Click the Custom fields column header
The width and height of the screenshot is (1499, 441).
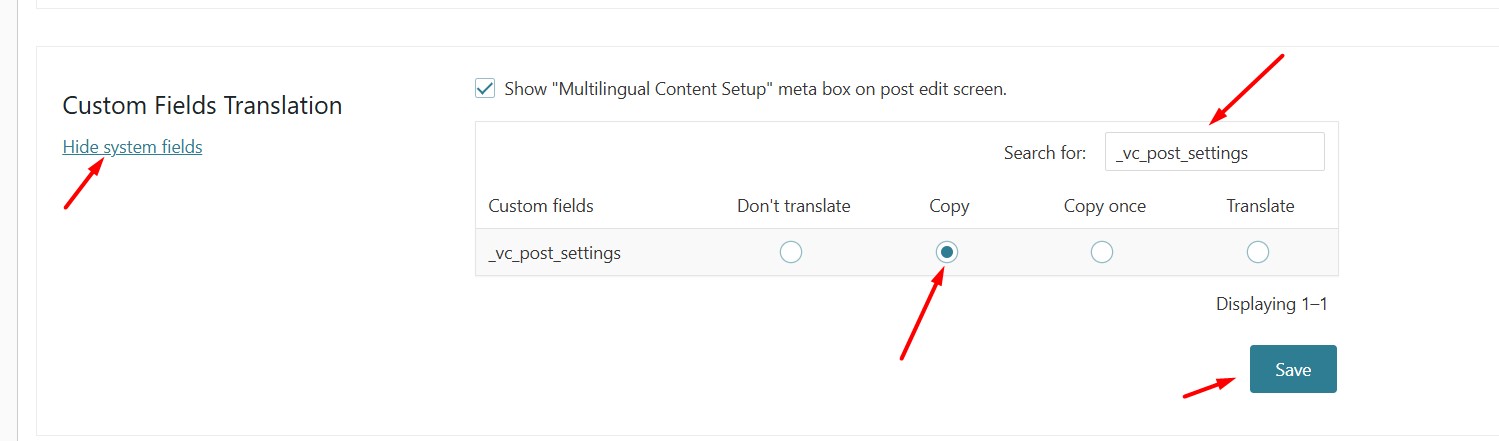coord(541,206)
